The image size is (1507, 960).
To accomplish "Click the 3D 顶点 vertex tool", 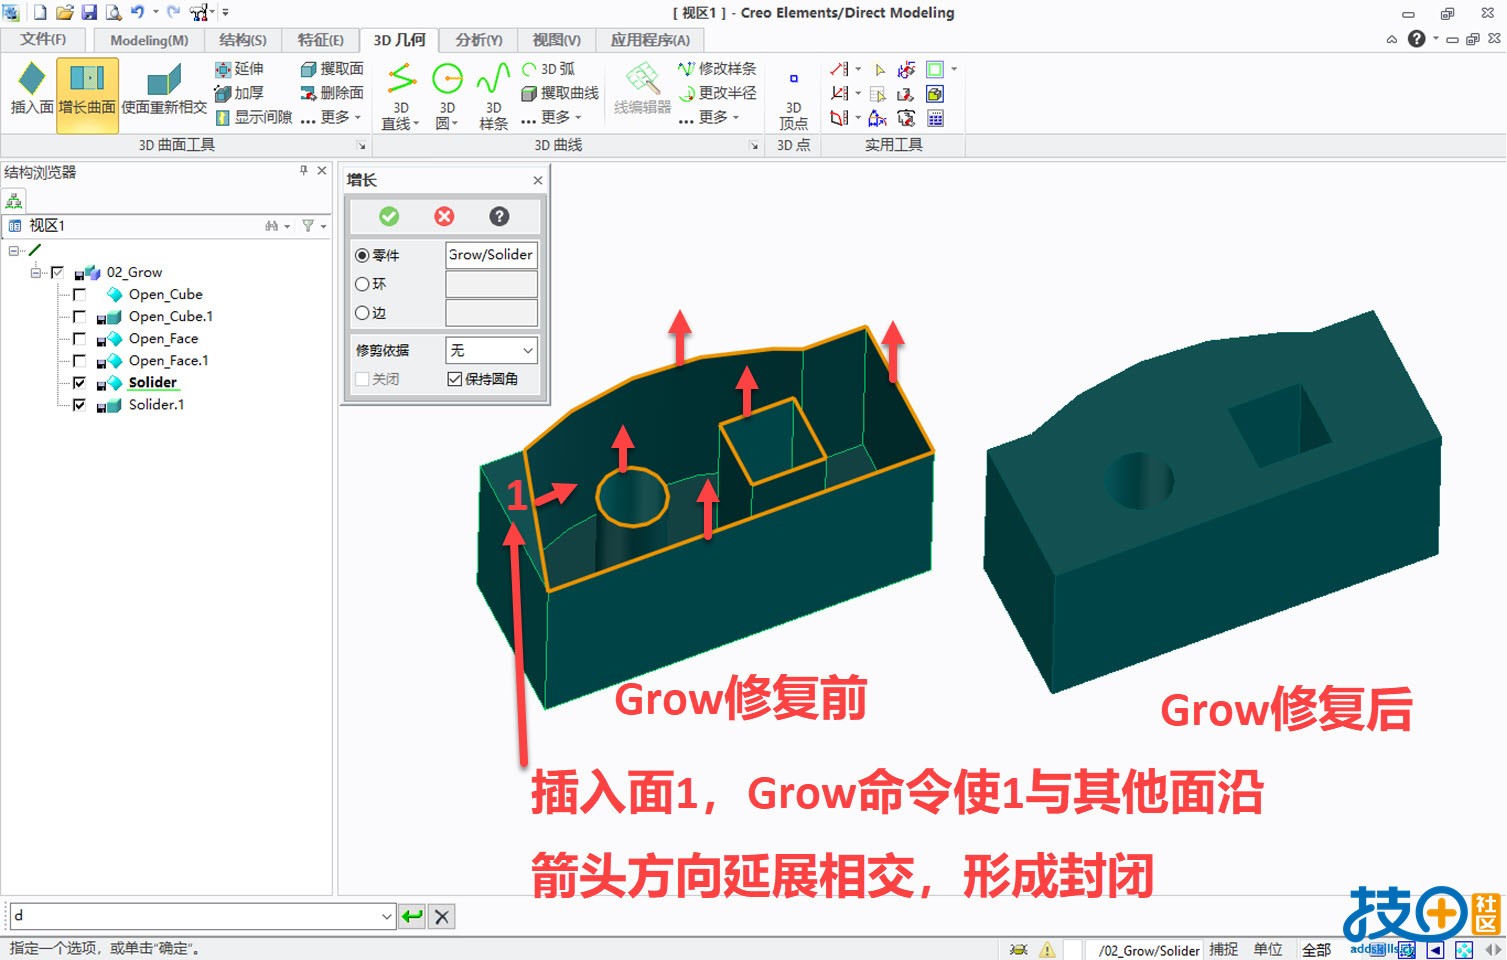I will (794, 100).
